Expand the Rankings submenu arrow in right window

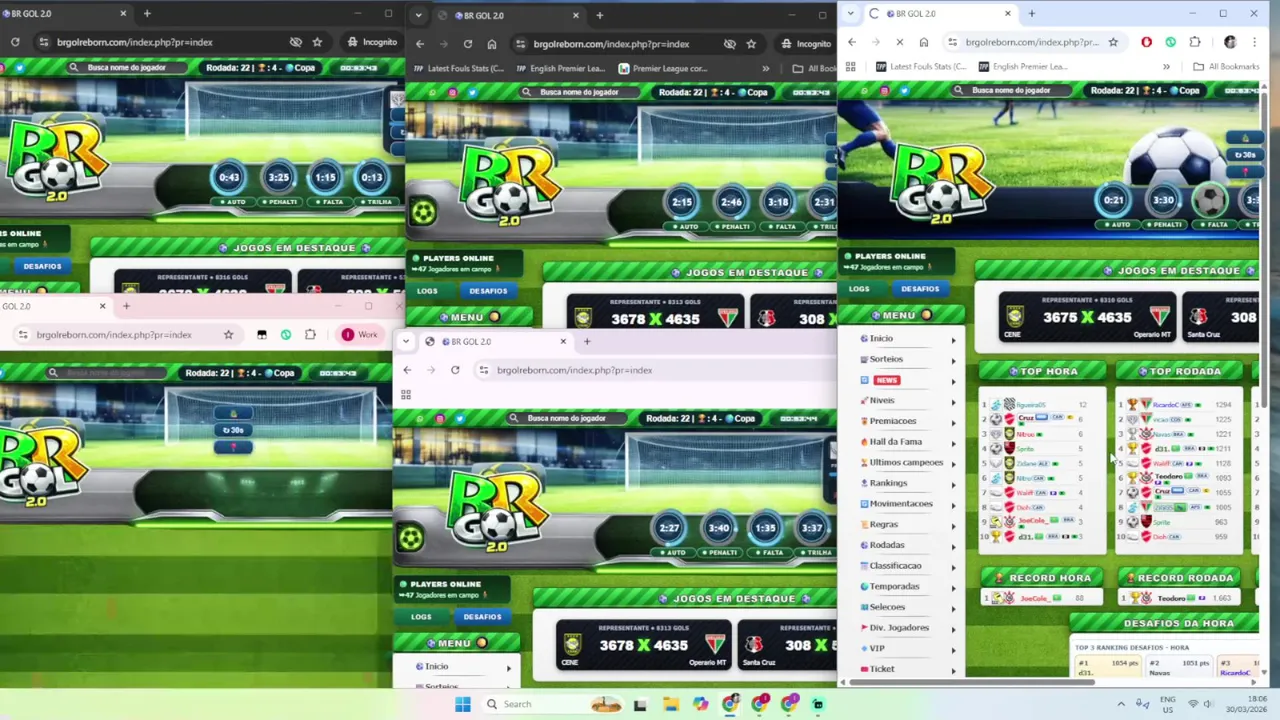click(953, 484)
